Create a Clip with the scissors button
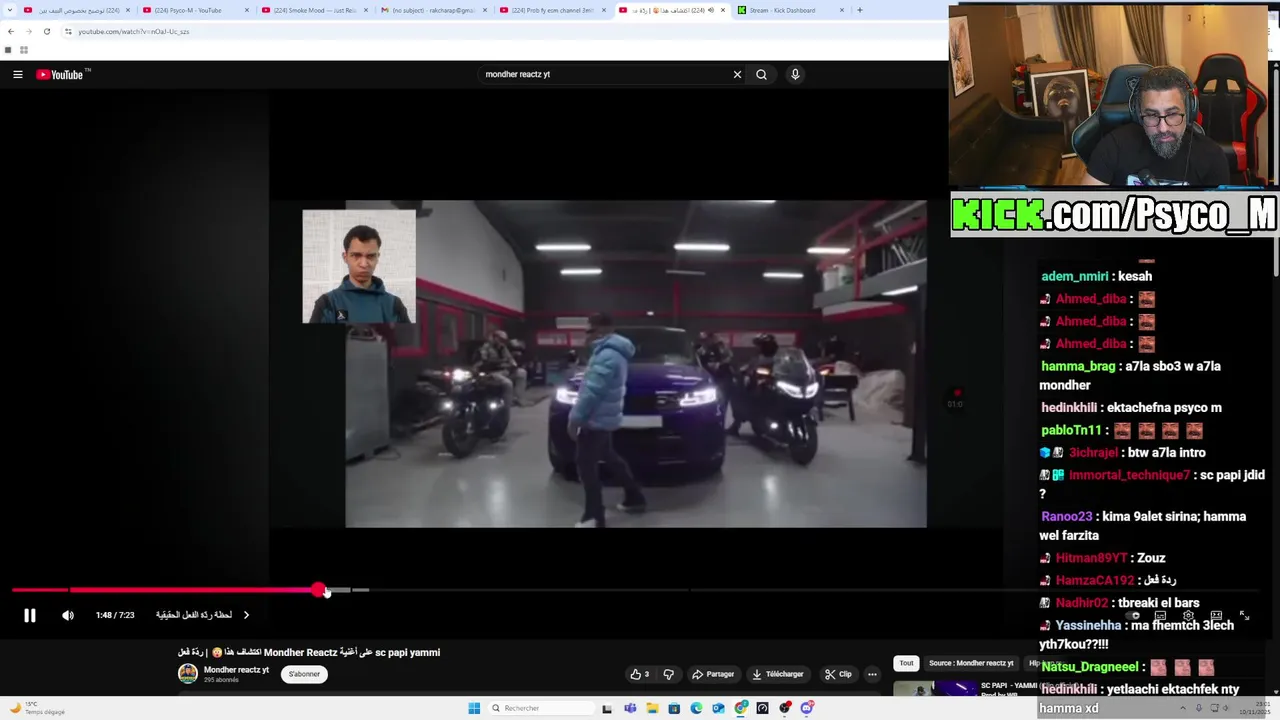Screen dimensions: 1280x720 tap(839, 674)
